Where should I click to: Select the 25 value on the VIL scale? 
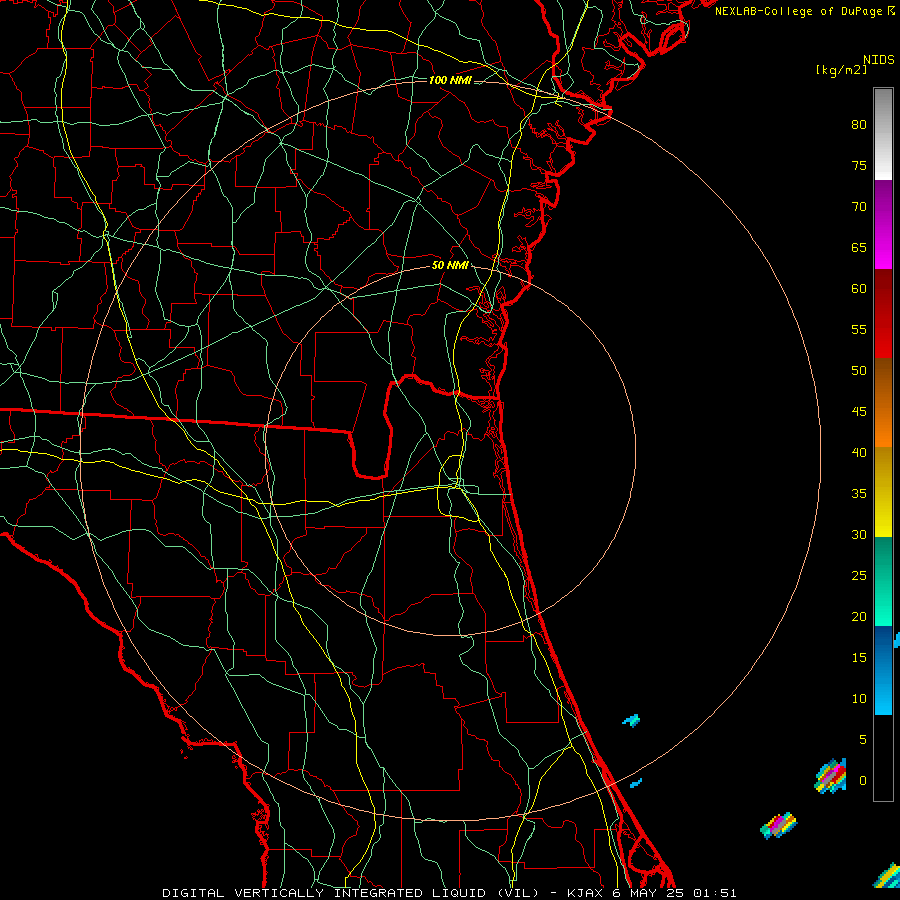859,576
